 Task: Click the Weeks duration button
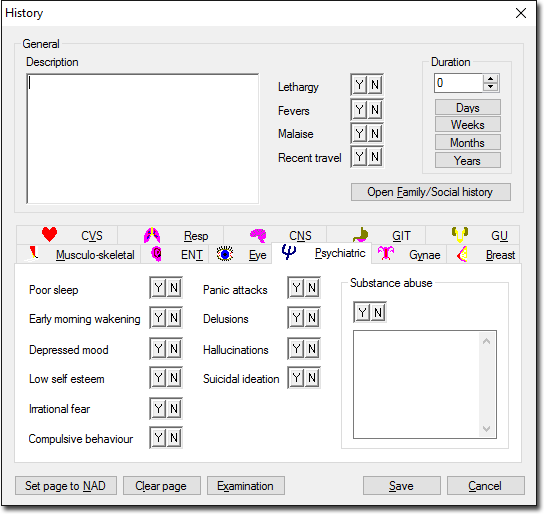[x=467, y=125]
